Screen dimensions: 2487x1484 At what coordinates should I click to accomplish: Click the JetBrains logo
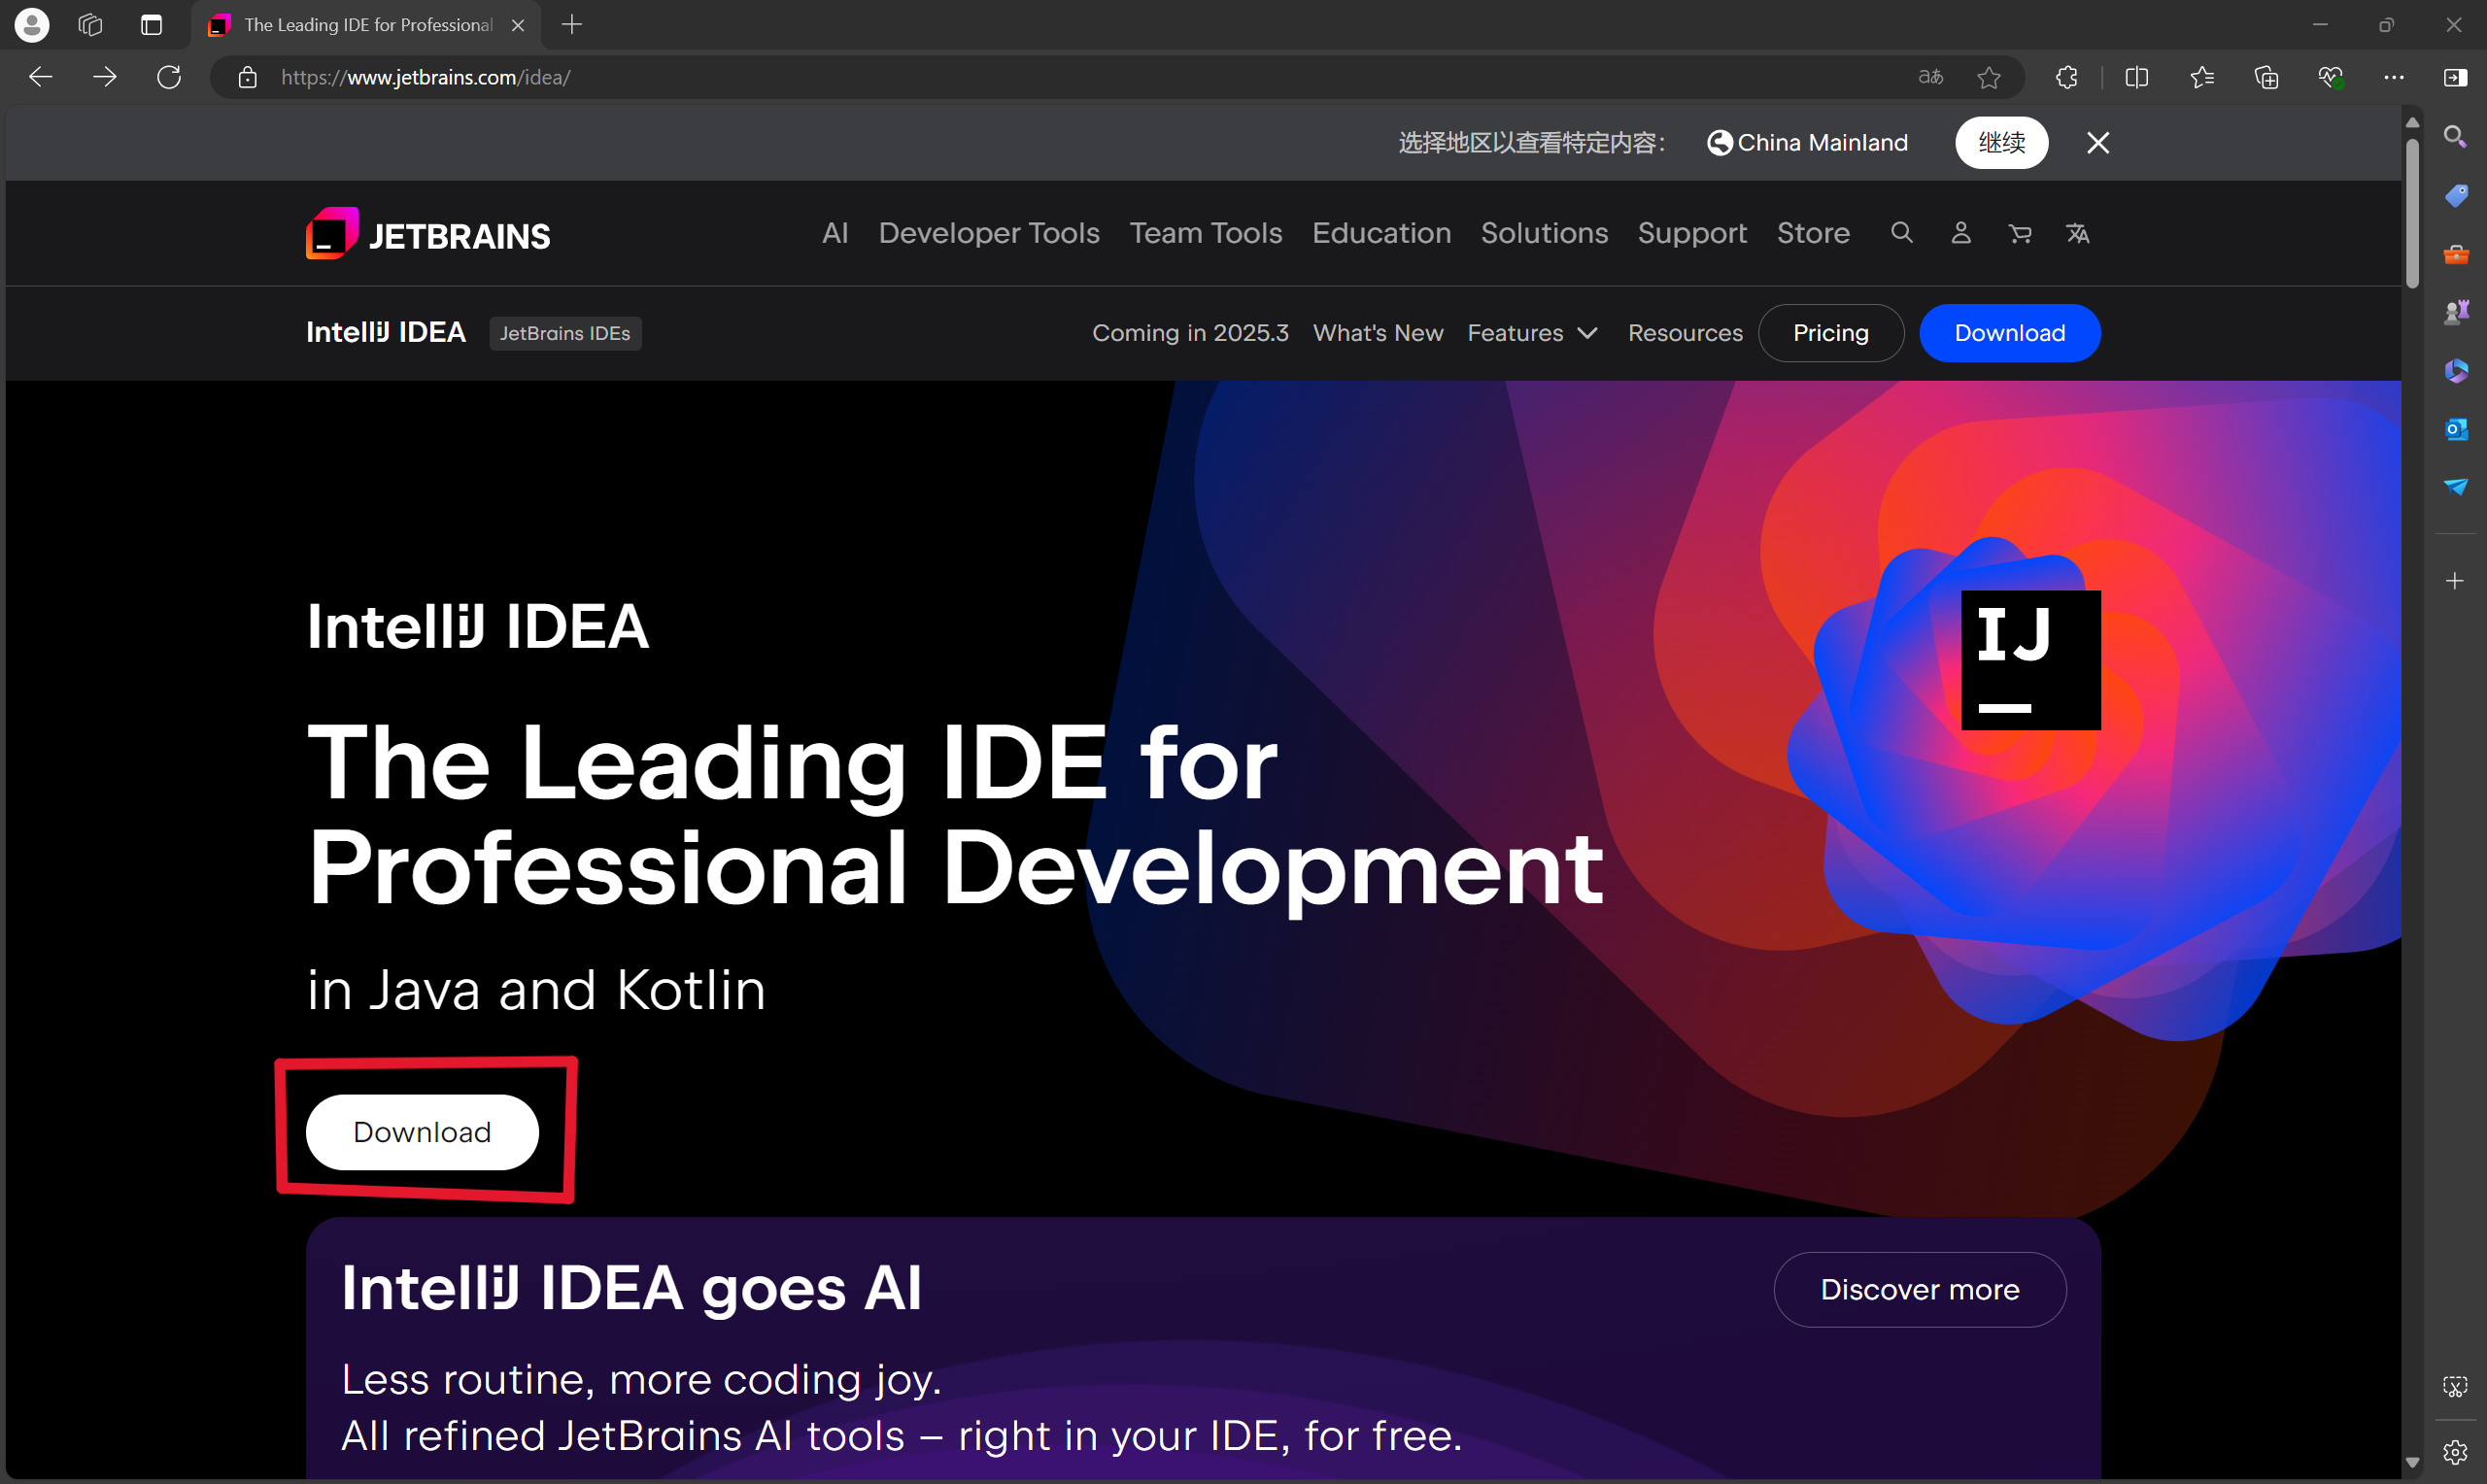428,234
